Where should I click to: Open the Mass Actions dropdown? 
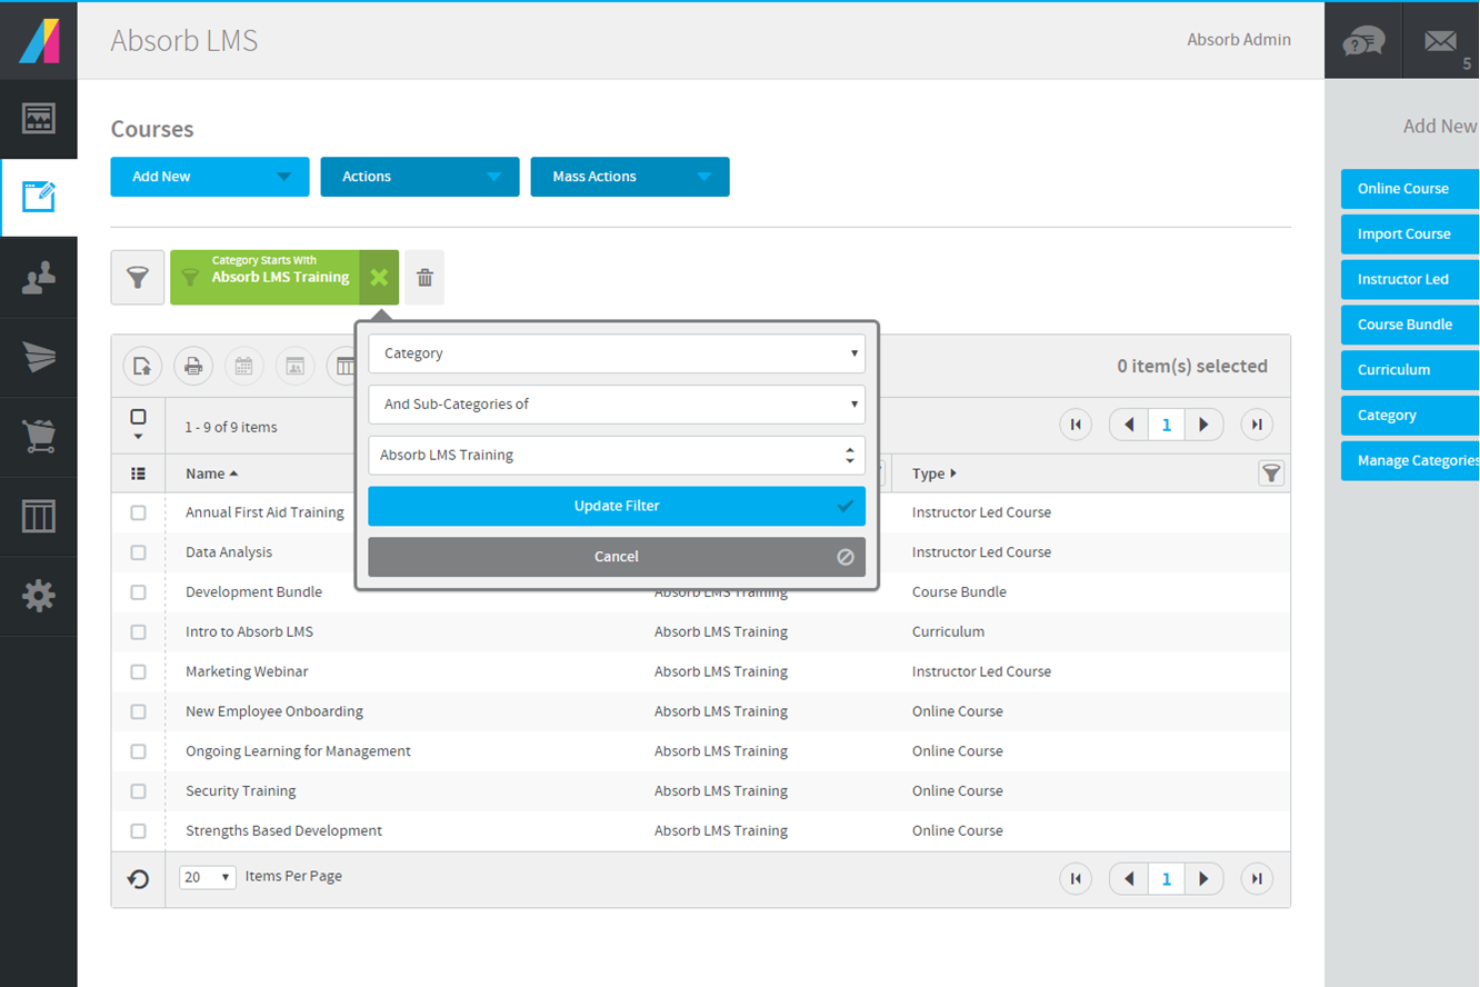click(629, 176)
